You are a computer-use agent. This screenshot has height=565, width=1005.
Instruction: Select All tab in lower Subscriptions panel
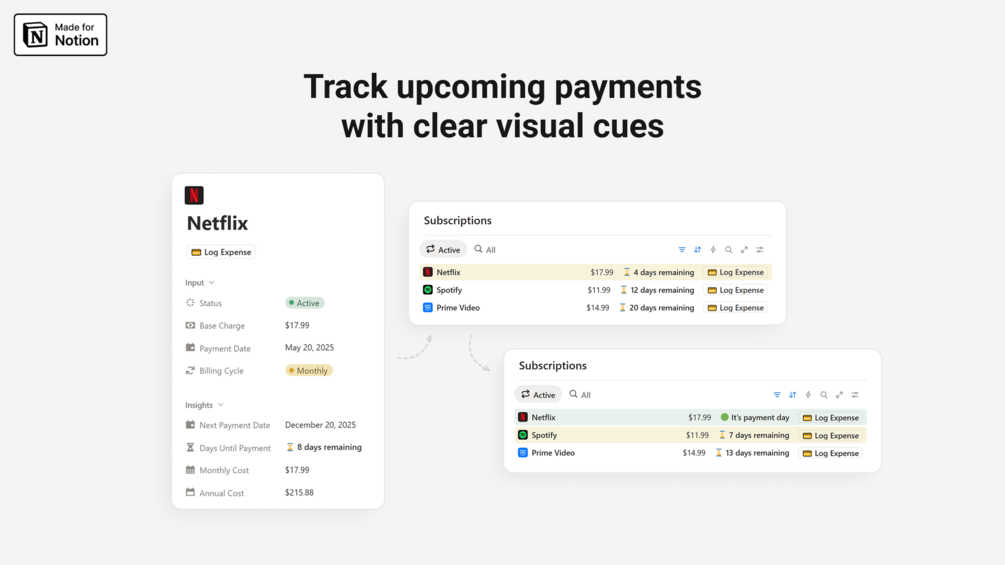580,395
